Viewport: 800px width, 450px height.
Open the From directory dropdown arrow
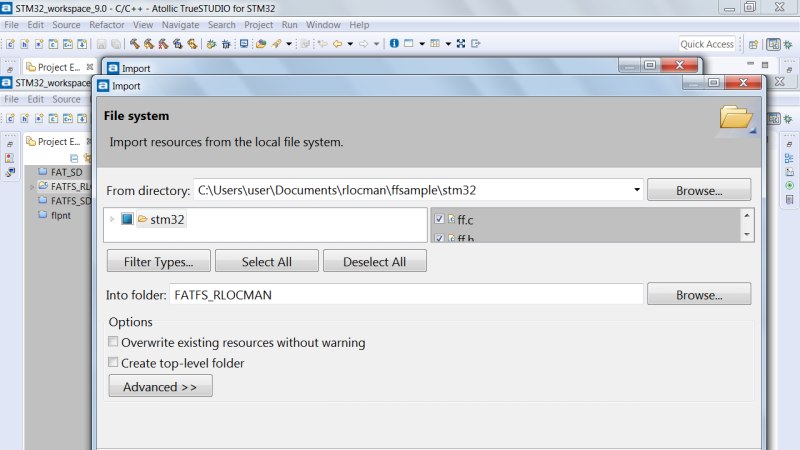637,190
